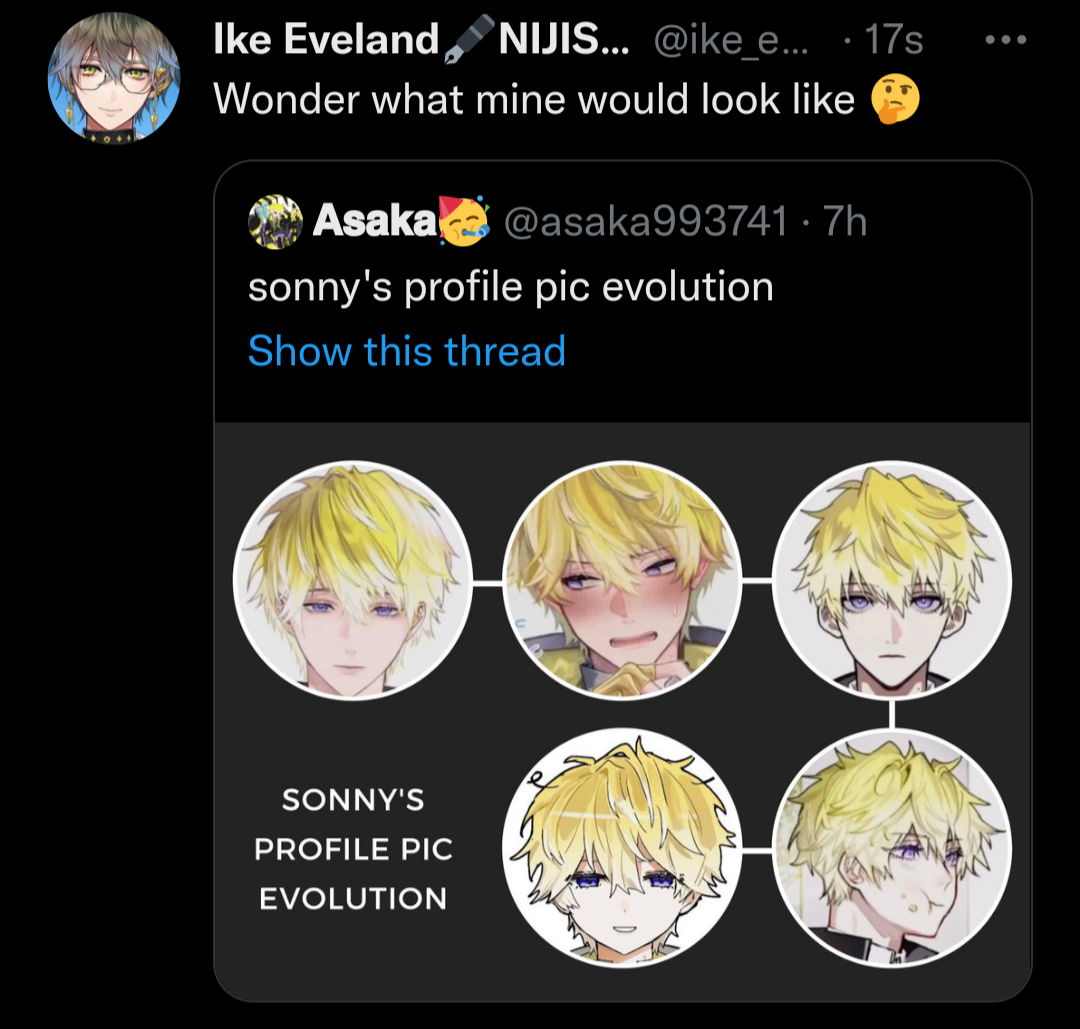Screen dimensions: 1080x1029
Task: Open the @asaka993741 handle
Action: point(647,221)
